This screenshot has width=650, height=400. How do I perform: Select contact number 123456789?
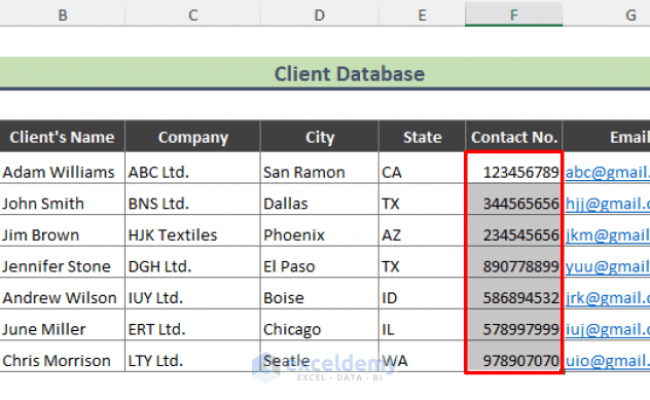514,168
